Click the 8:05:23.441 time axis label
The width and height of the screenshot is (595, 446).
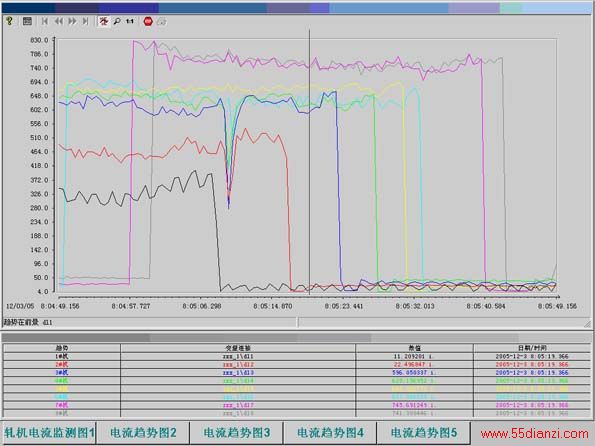pos(344,306)
